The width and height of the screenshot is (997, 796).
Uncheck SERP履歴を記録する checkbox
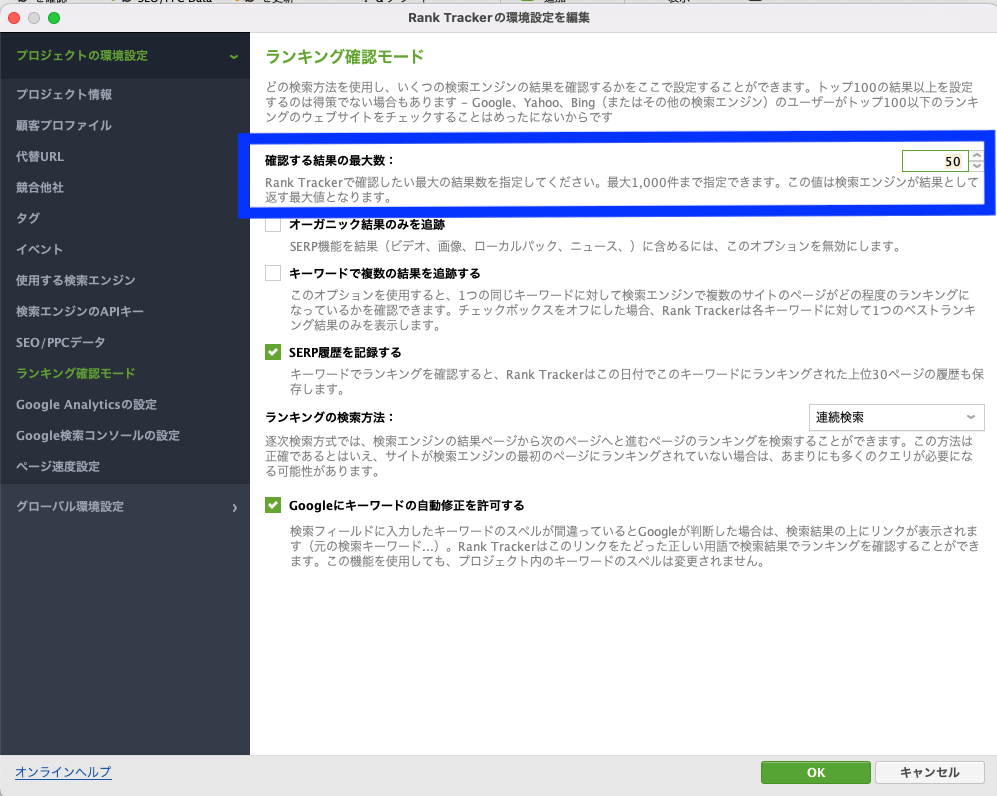(273, 352)
